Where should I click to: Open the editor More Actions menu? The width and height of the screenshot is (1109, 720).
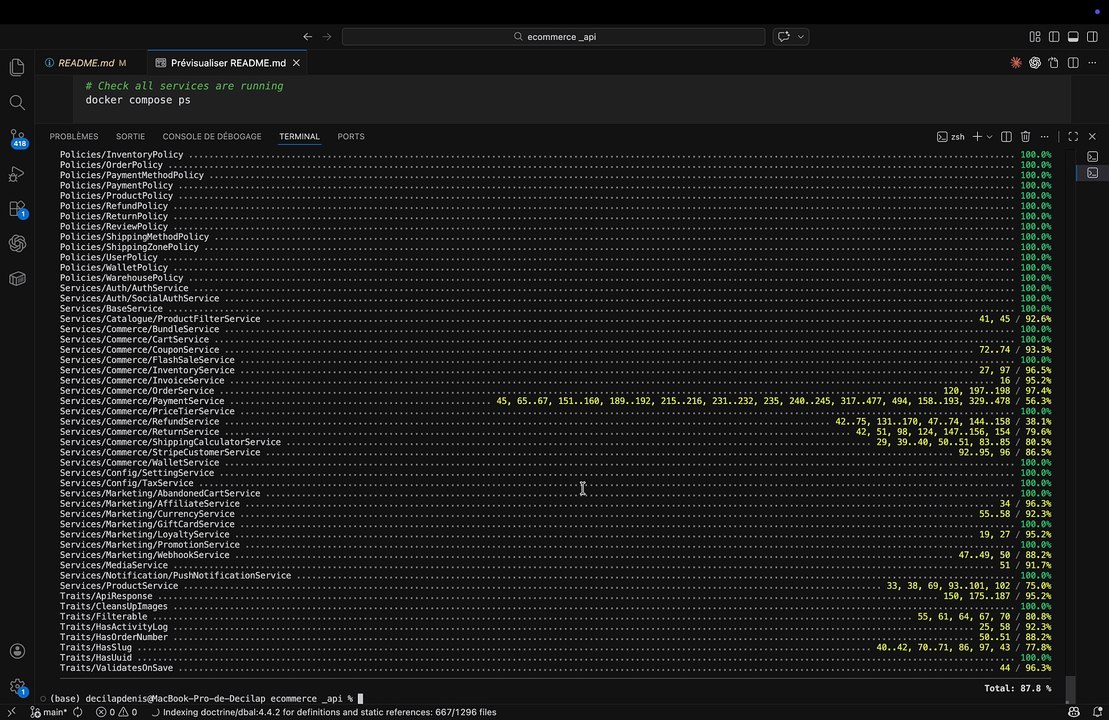tap(1092, 63)
